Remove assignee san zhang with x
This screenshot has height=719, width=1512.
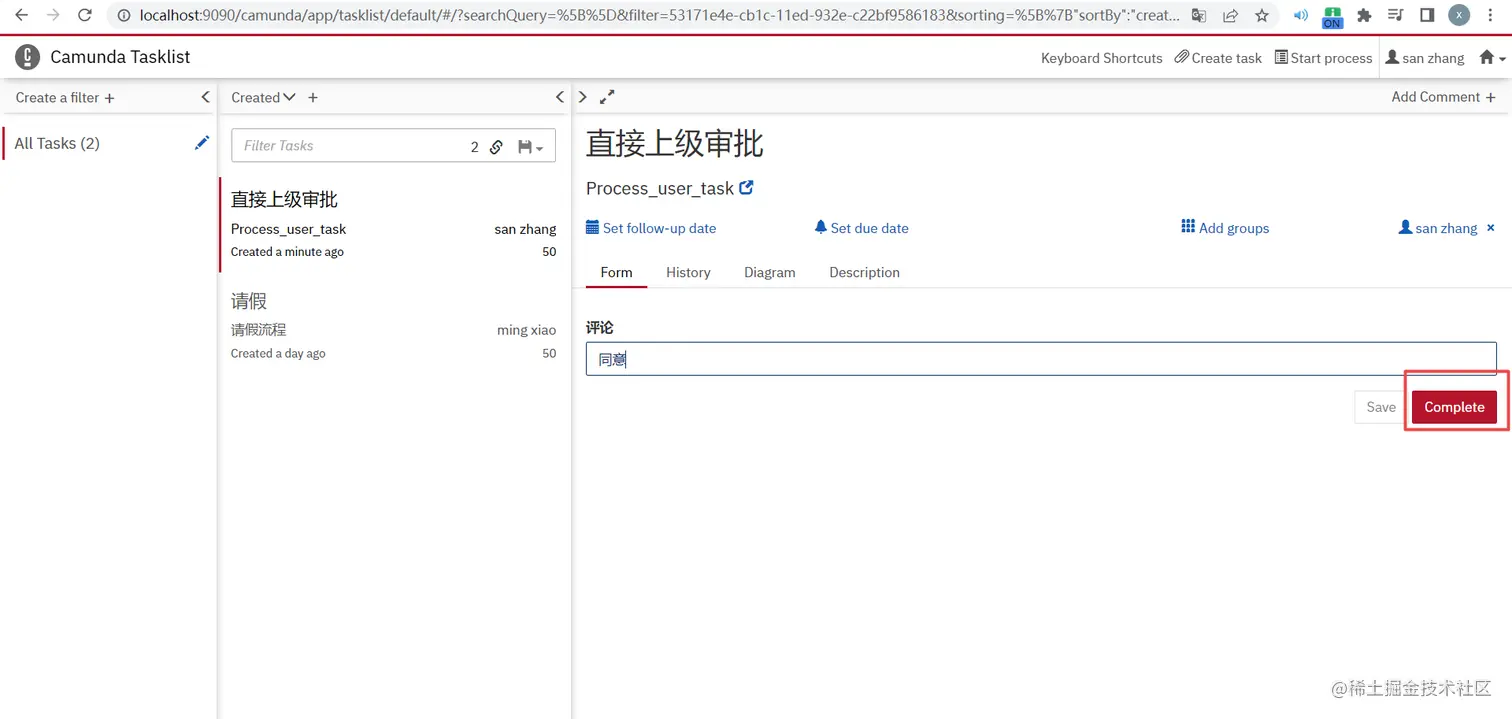(1490, 228)
